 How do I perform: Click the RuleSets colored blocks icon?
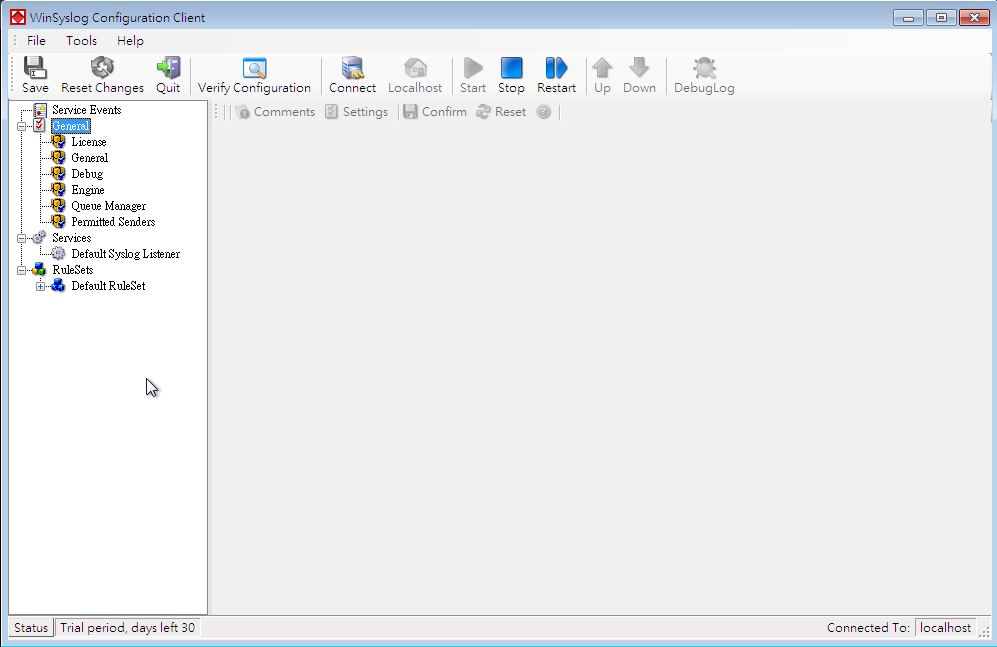pyautogui.click(x=39, y=269)
